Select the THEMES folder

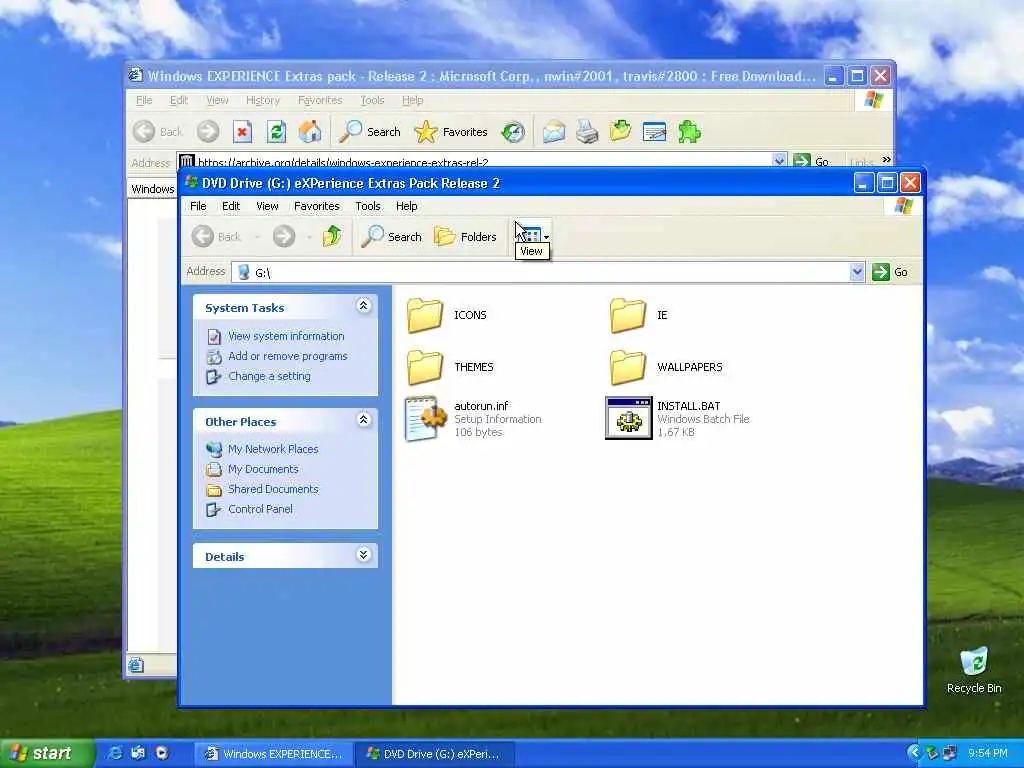(x=425, y=367)
